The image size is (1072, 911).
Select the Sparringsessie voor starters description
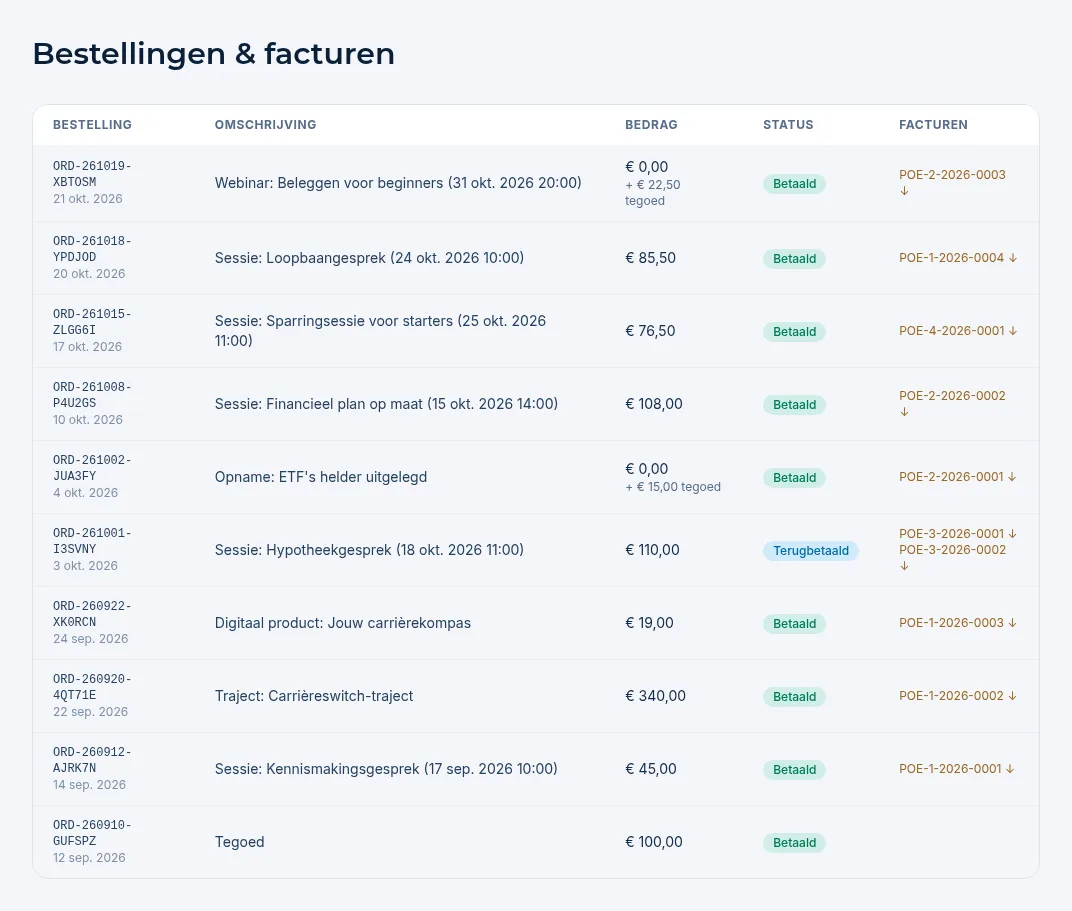380,331
